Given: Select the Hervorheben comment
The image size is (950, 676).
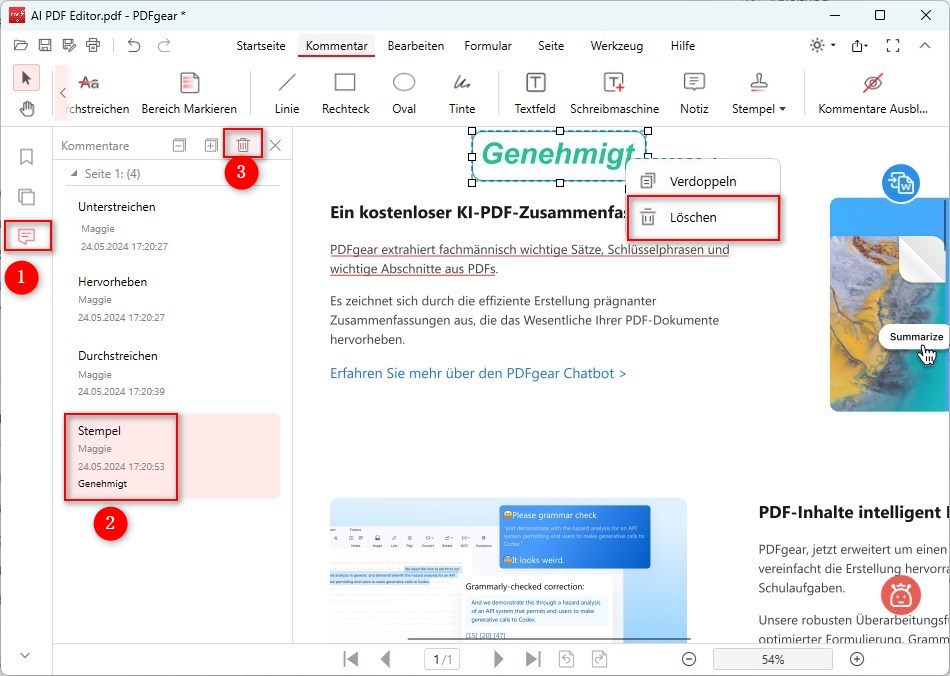Looking at the screenshot, I should pyautogui.click(x=172, y=299).
